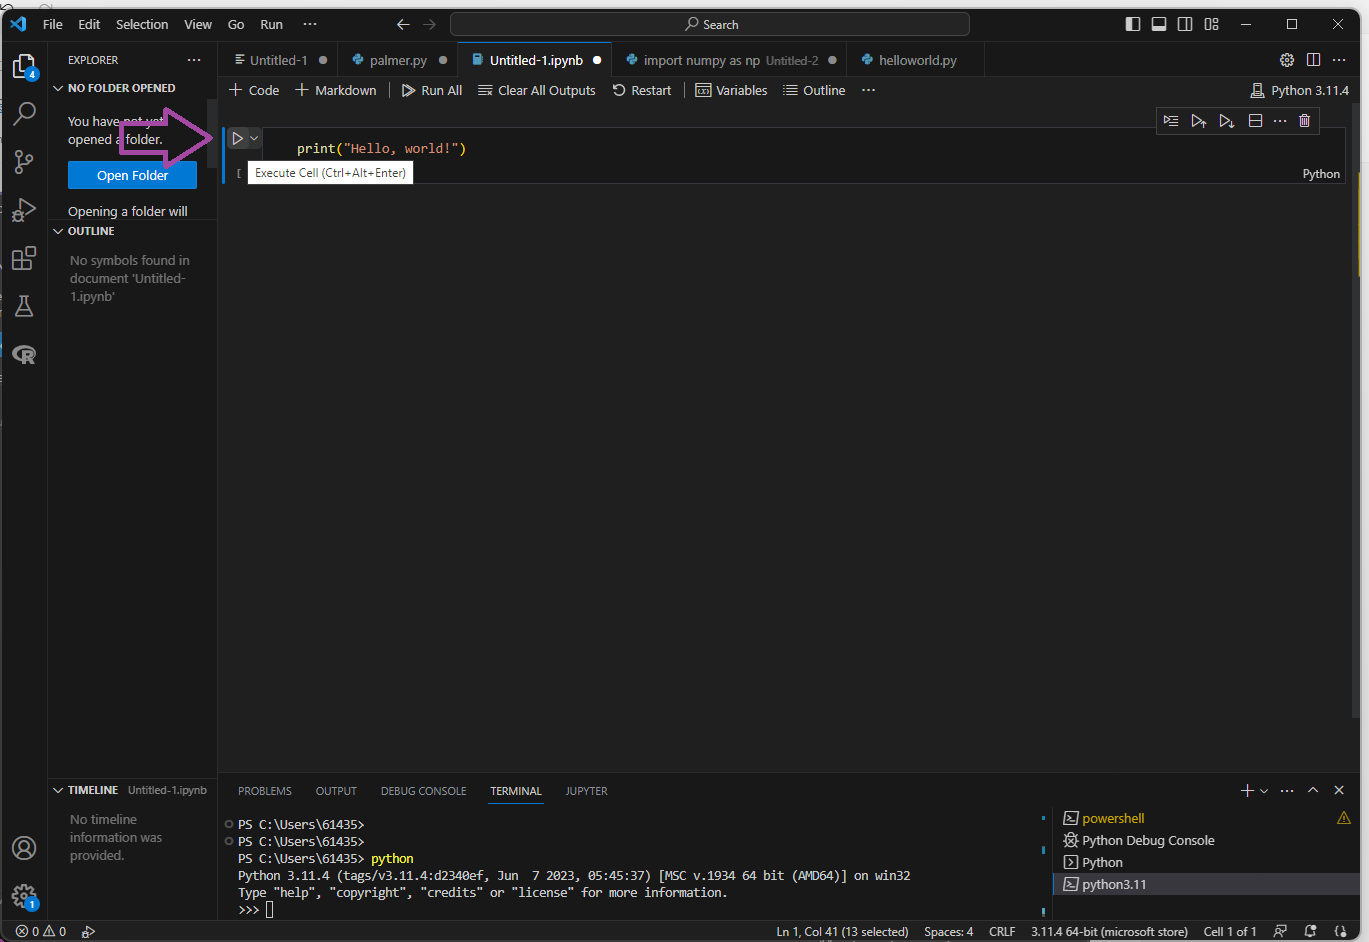Delete the notebook cell via trash icon
The width and height of the screenshot is (1369, 942).
coord(1303,120)
